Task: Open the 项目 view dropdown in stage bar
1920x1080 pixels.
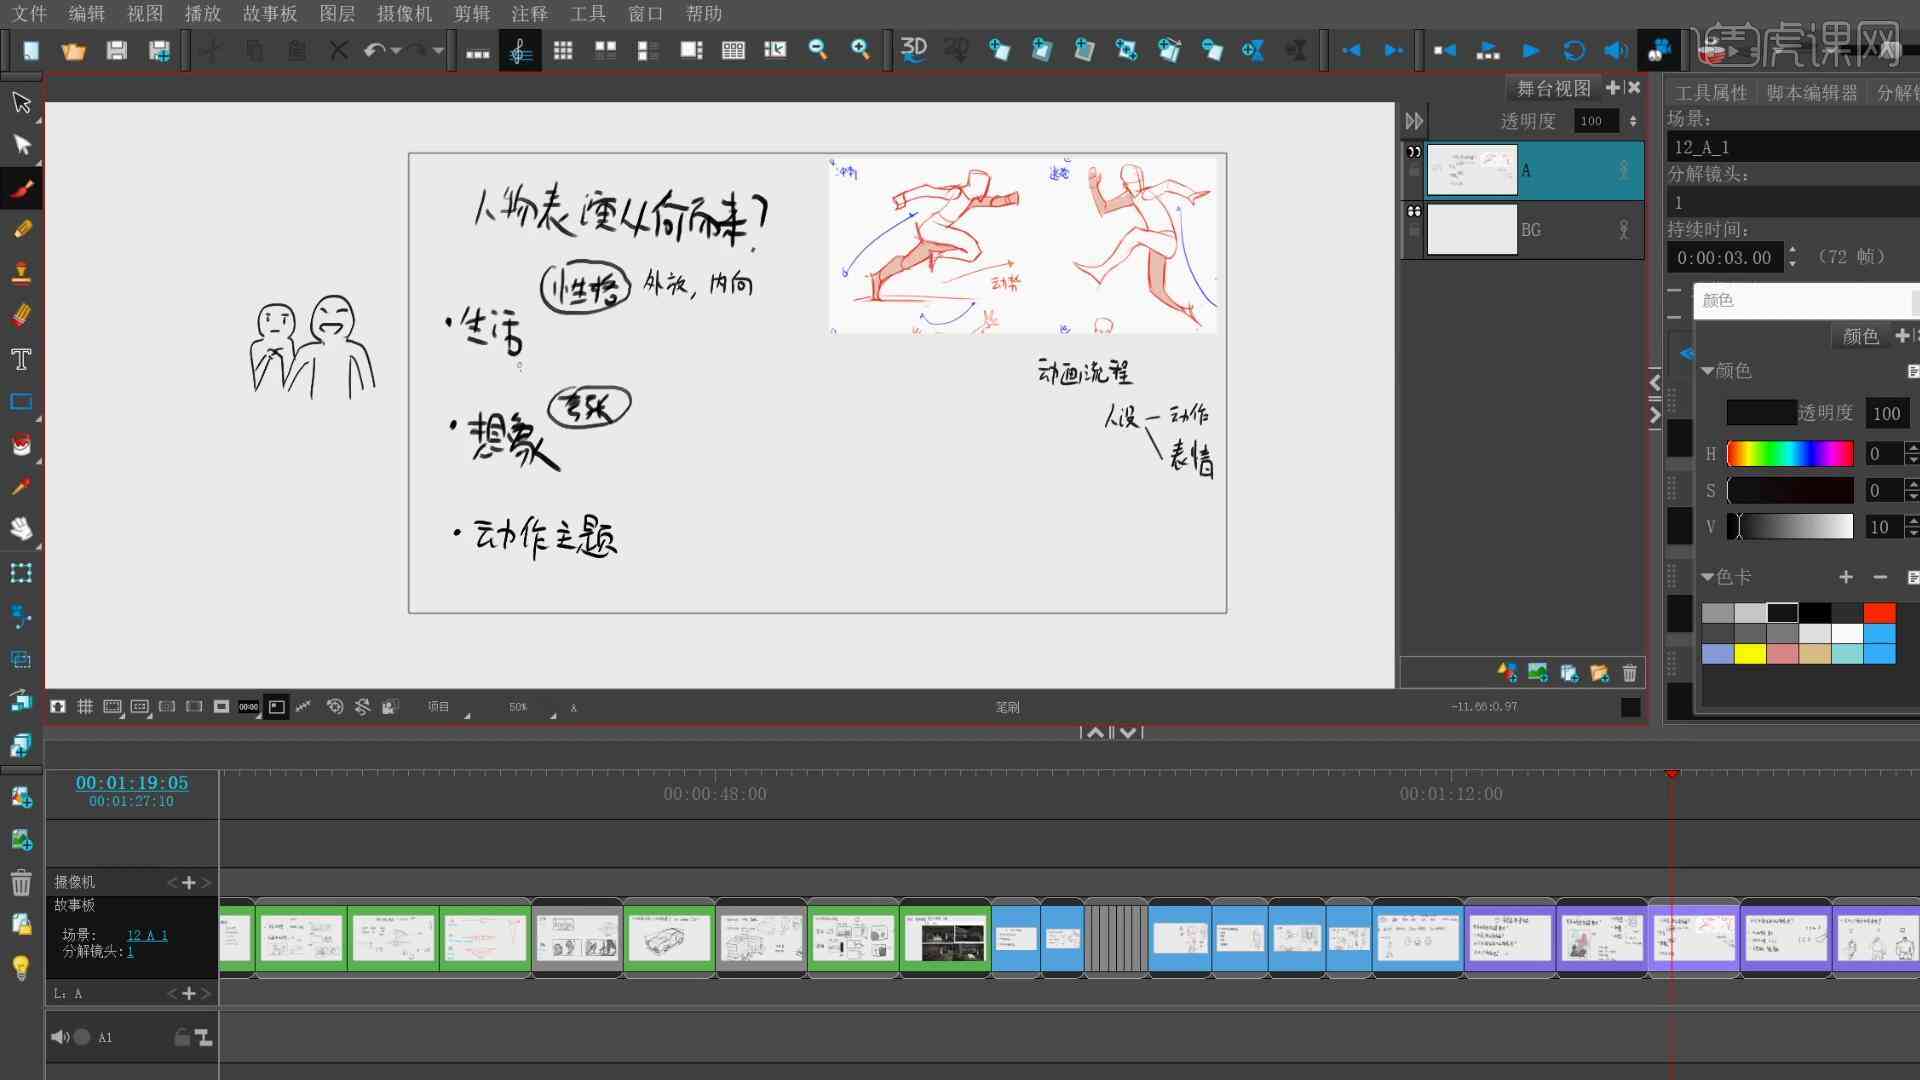Action: (448, 707)
